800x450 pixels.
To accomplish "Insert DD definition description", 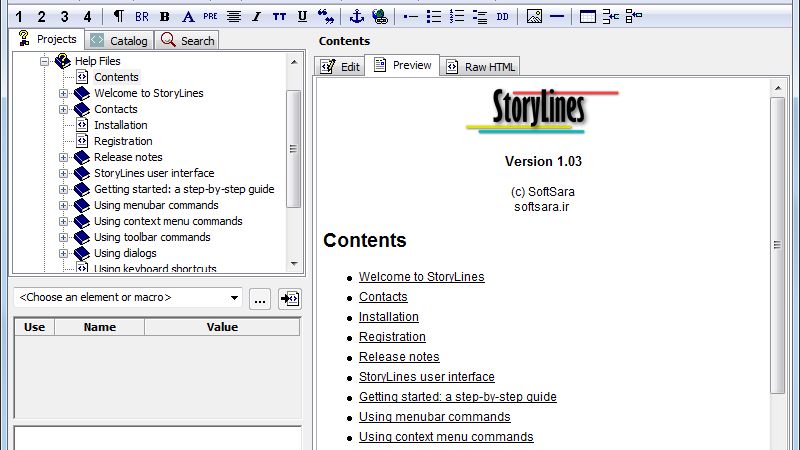I will point(503,17).
